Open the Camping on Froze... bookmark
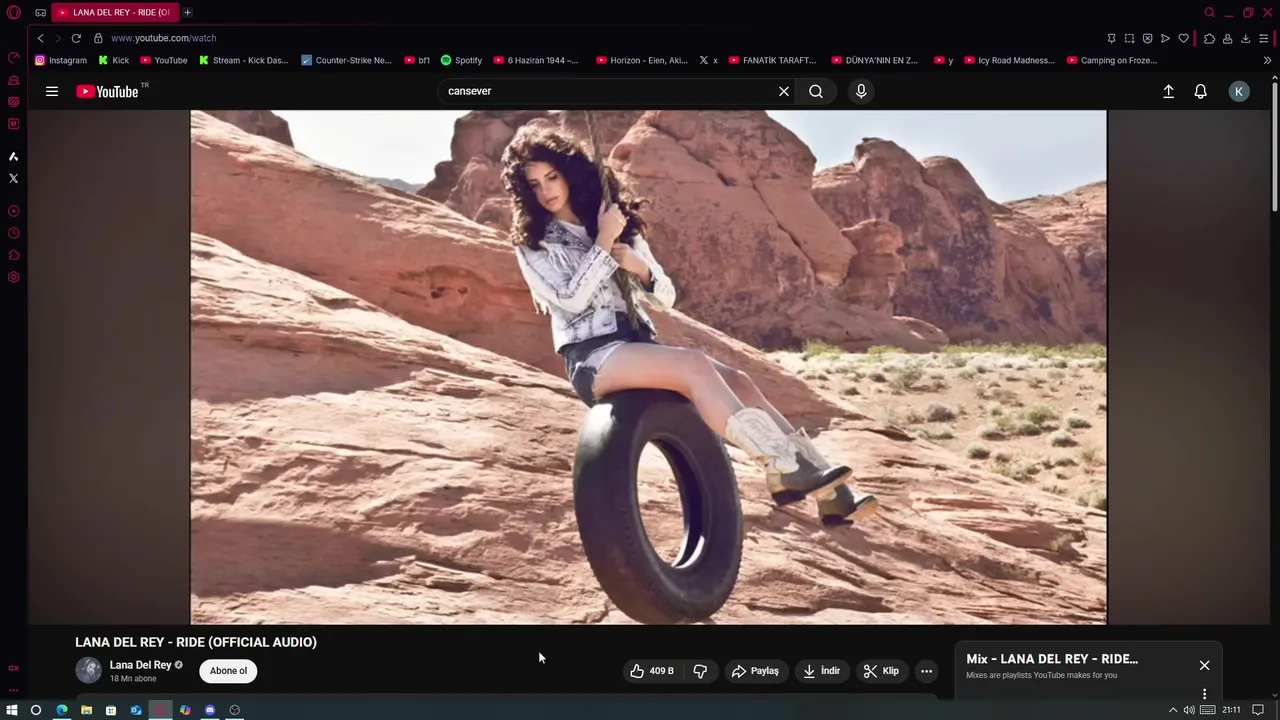The image size is (1280, 720). pyautogui.click(x=1112, y=60)
